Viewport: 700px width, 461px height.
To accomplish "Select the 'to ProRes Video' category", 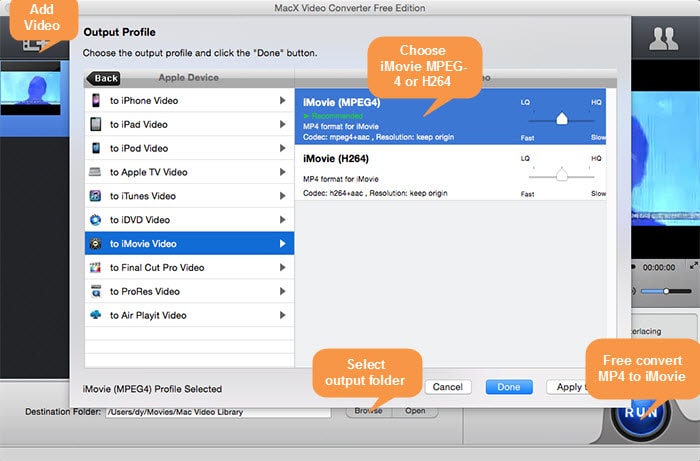I will coord(189,291).
